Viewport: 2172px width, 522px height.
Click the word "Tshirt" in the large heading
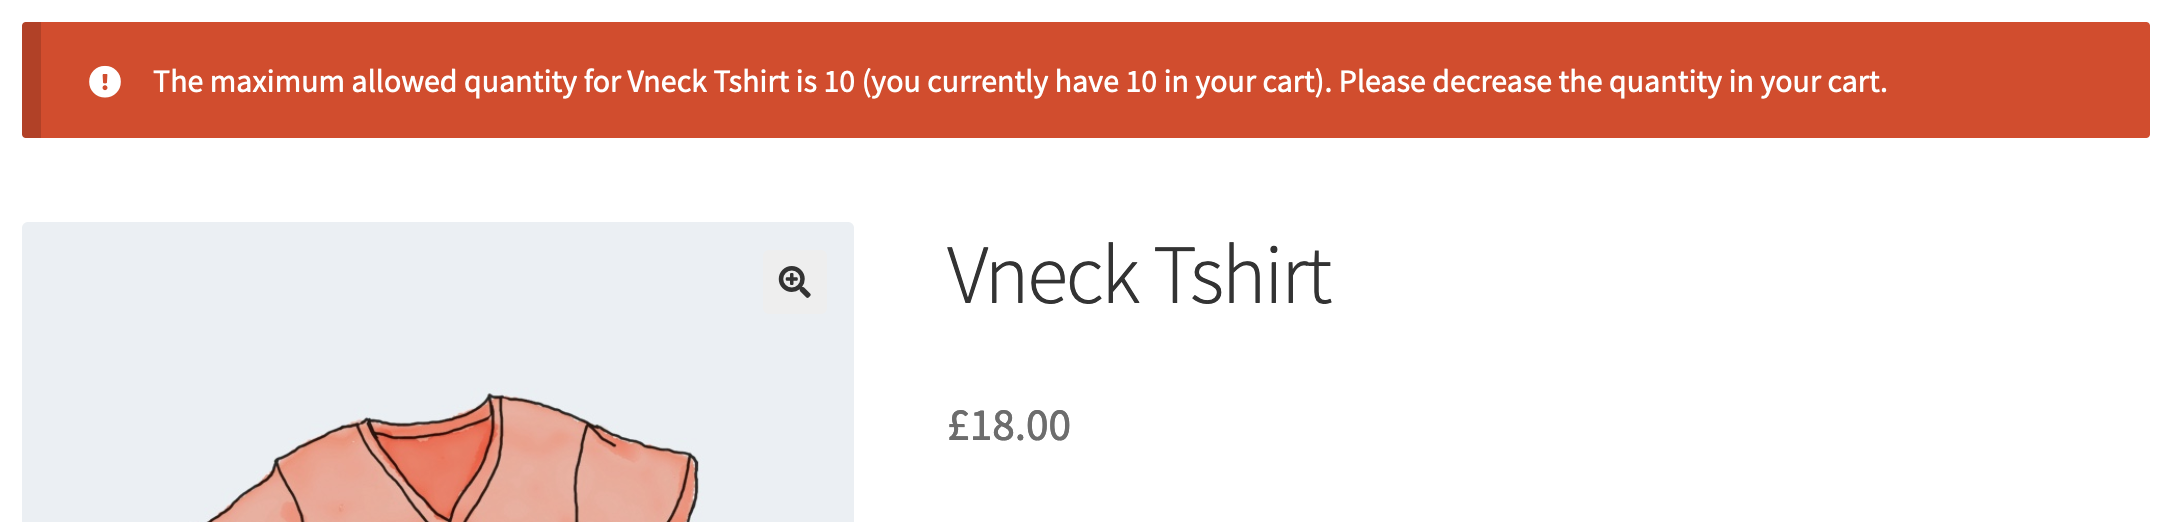click(x=1242, y=276)
